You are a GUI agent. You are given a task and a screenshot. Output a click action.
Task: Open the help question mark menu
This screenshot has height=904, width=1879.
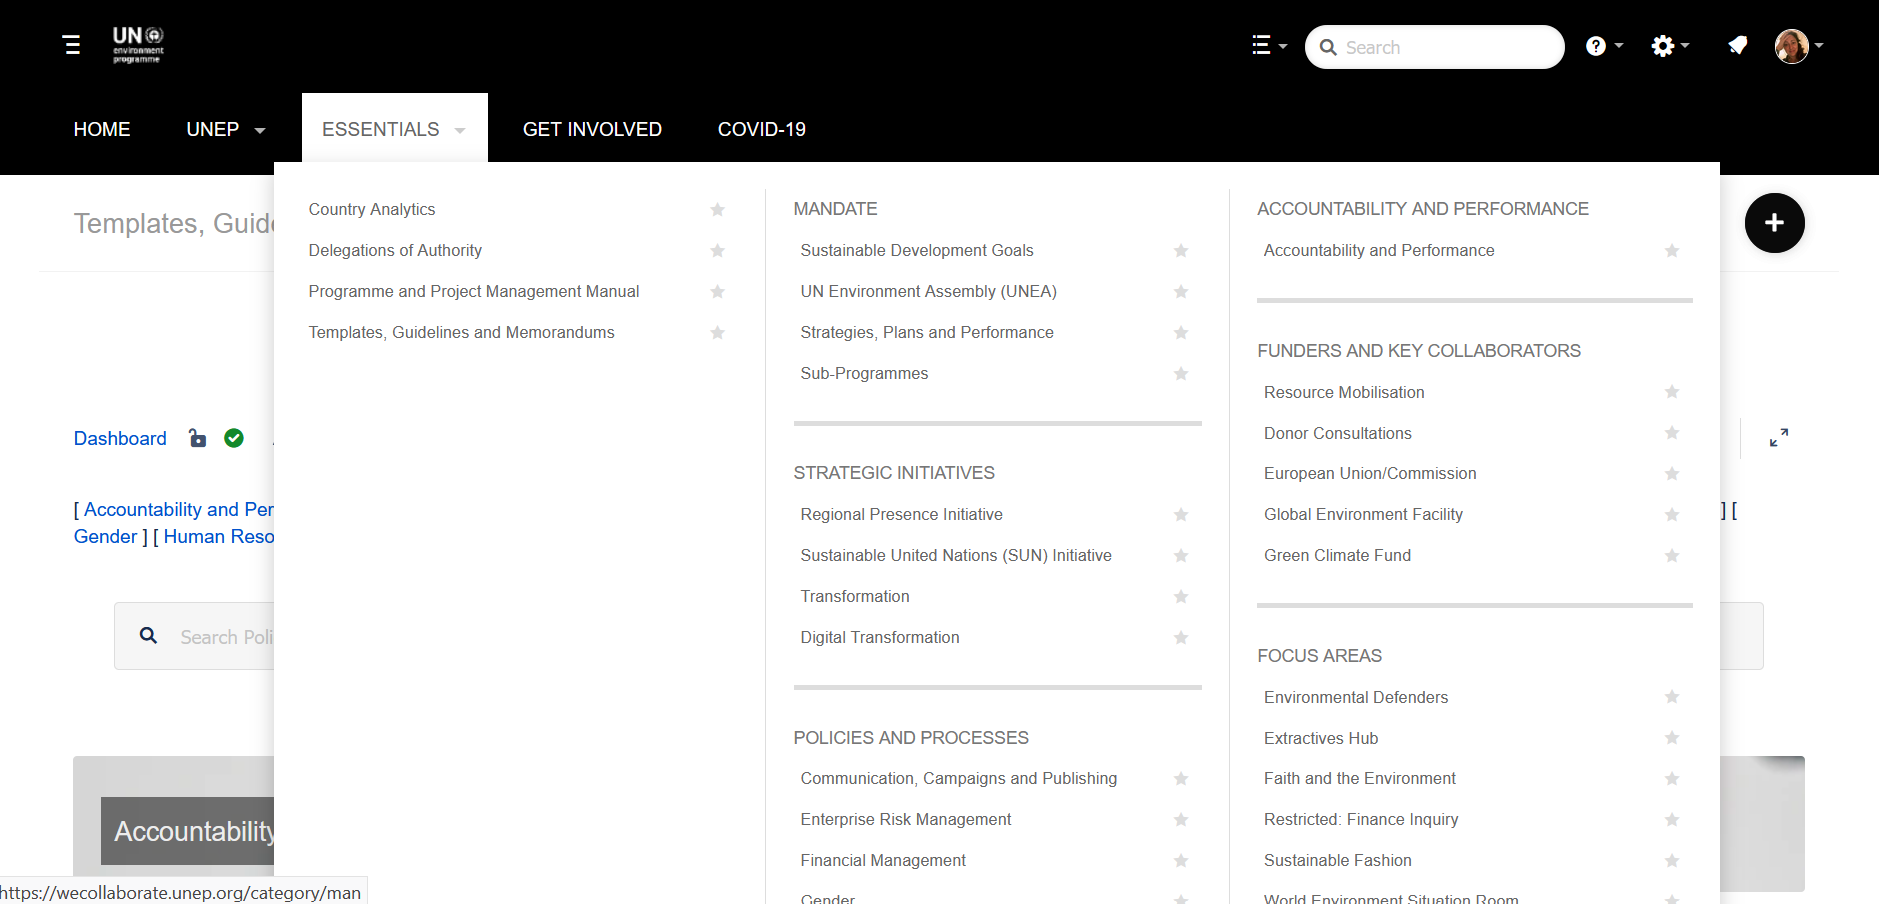click(x=1604, y=46)
